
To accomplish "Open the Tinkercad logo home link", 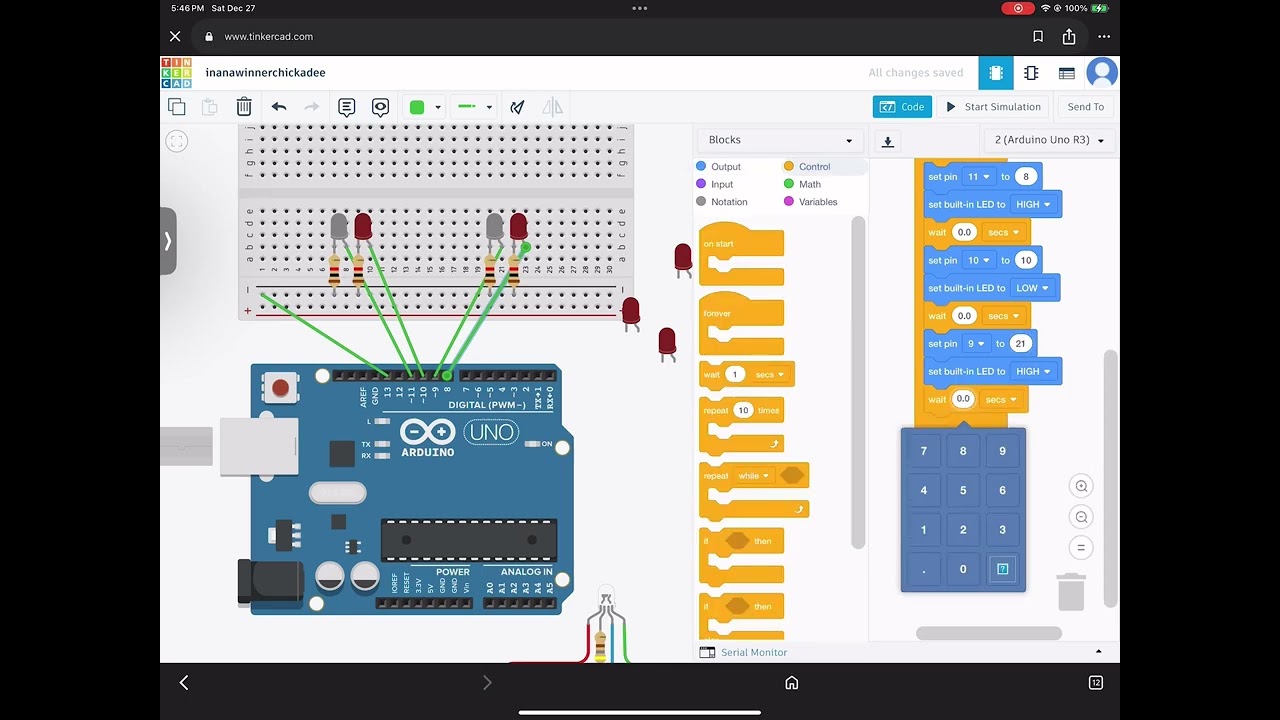I will click(176, 73).
